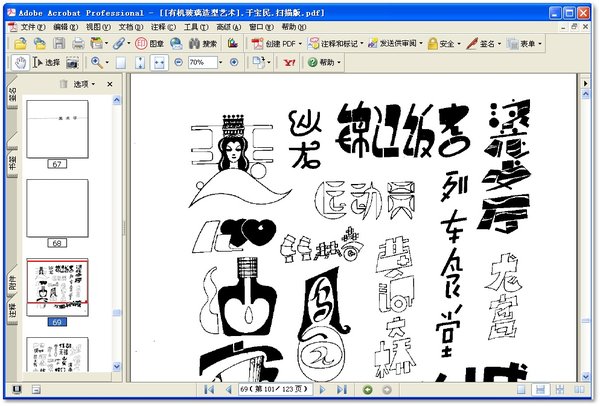Open the zoom percentage dropdown
Image resolution: width=600 pixels, height=406 pixels.
223,62
